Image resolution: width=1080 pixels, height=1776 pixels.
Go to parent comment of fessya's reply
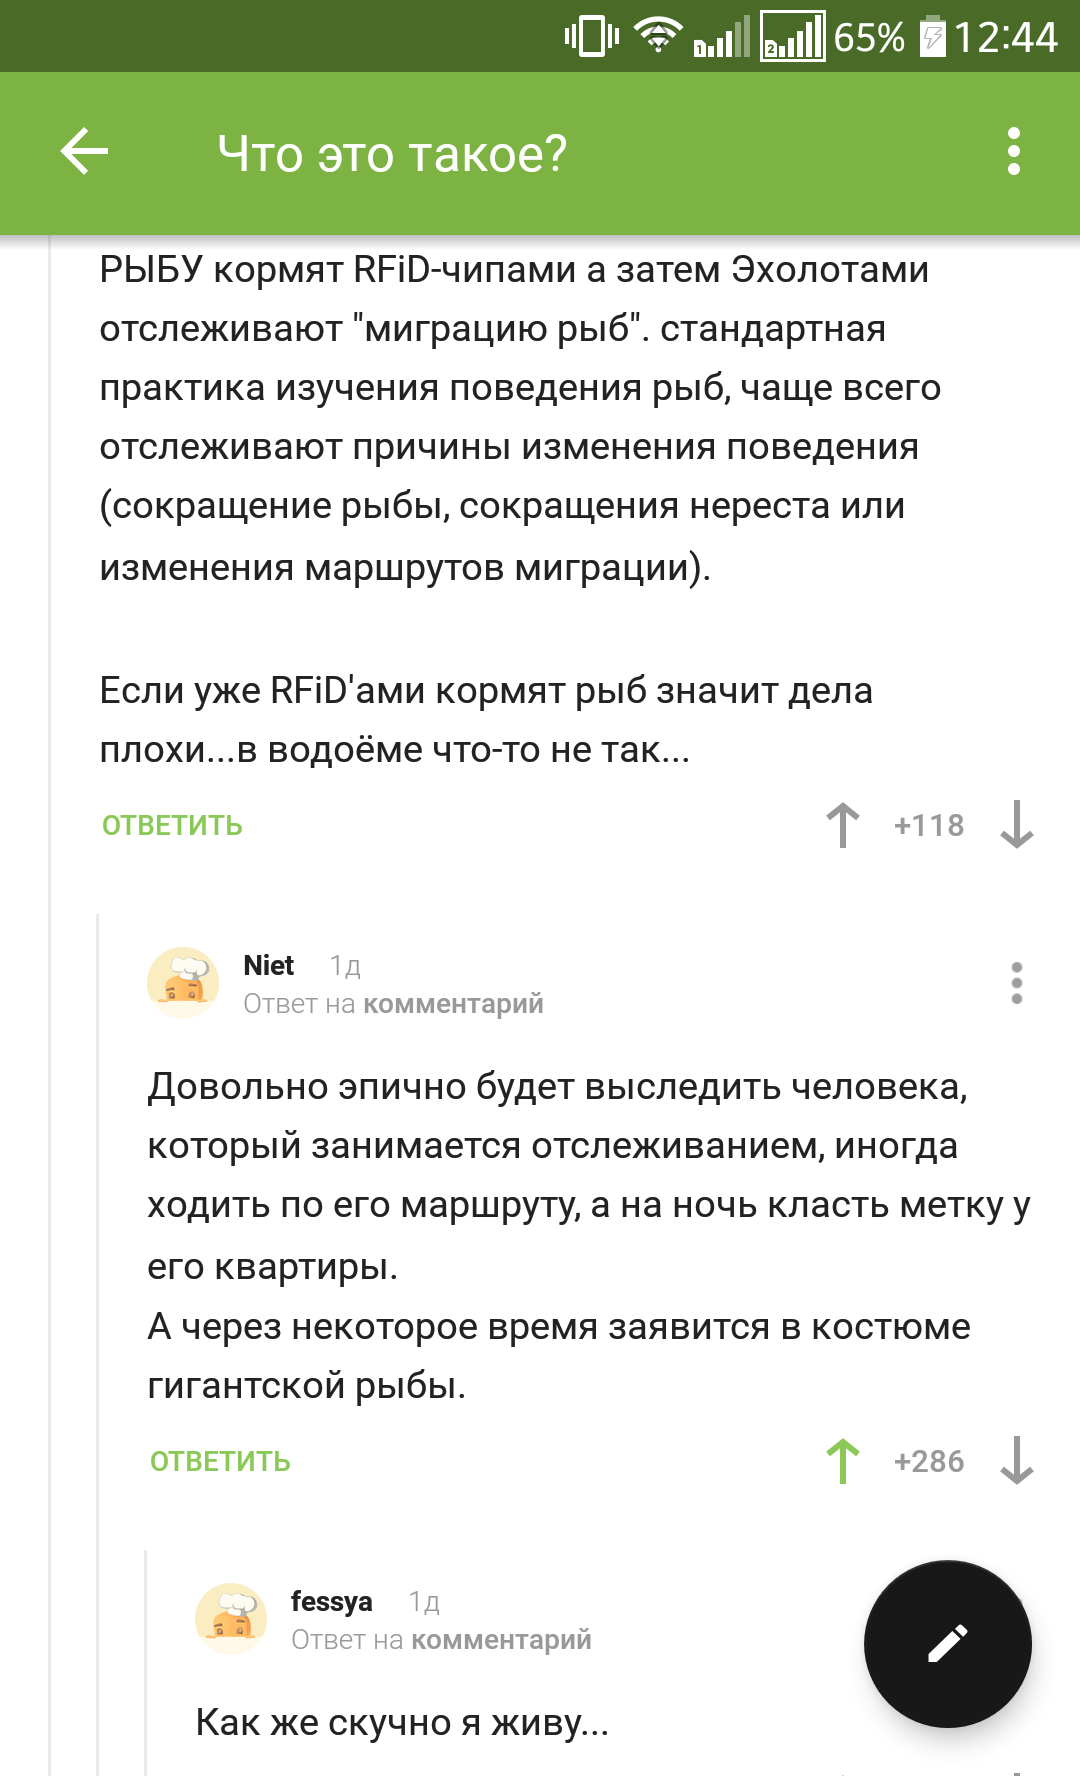point(501,1640)
